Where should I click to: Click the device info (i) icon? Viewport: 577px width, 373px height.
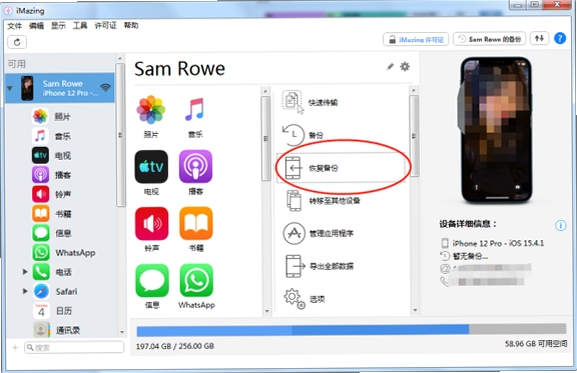pyautogui.click(x=560, y=225)
